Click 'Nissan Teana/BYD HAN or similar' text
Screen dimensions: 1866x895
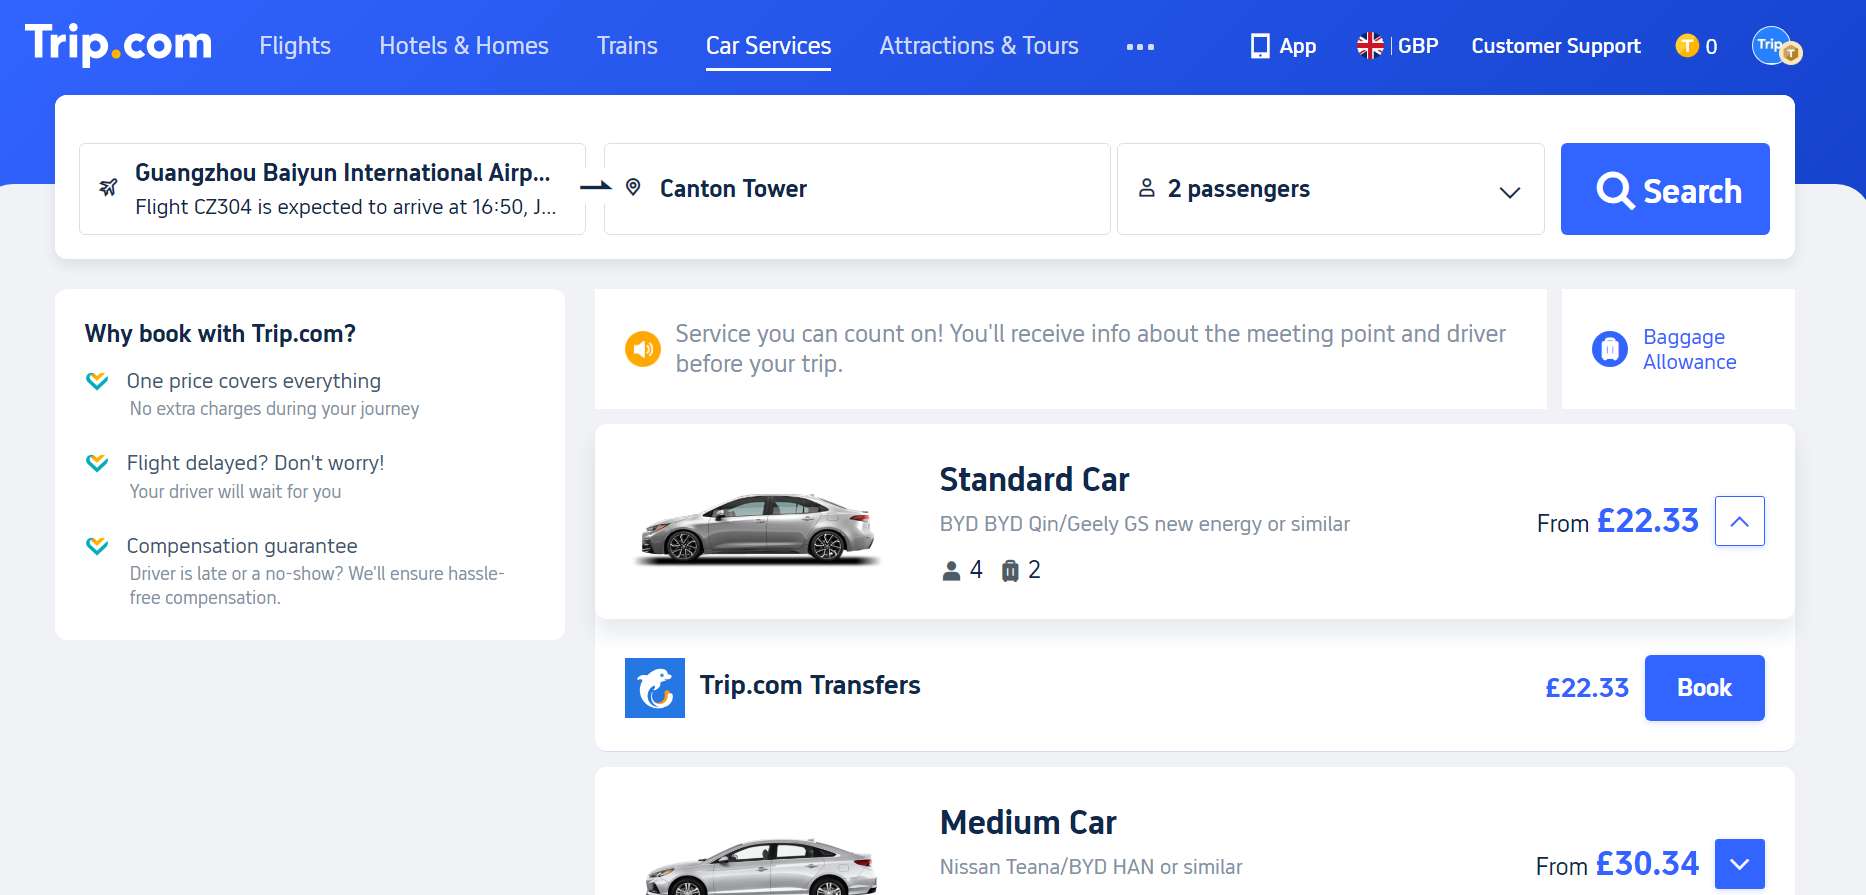[1091, 867]
